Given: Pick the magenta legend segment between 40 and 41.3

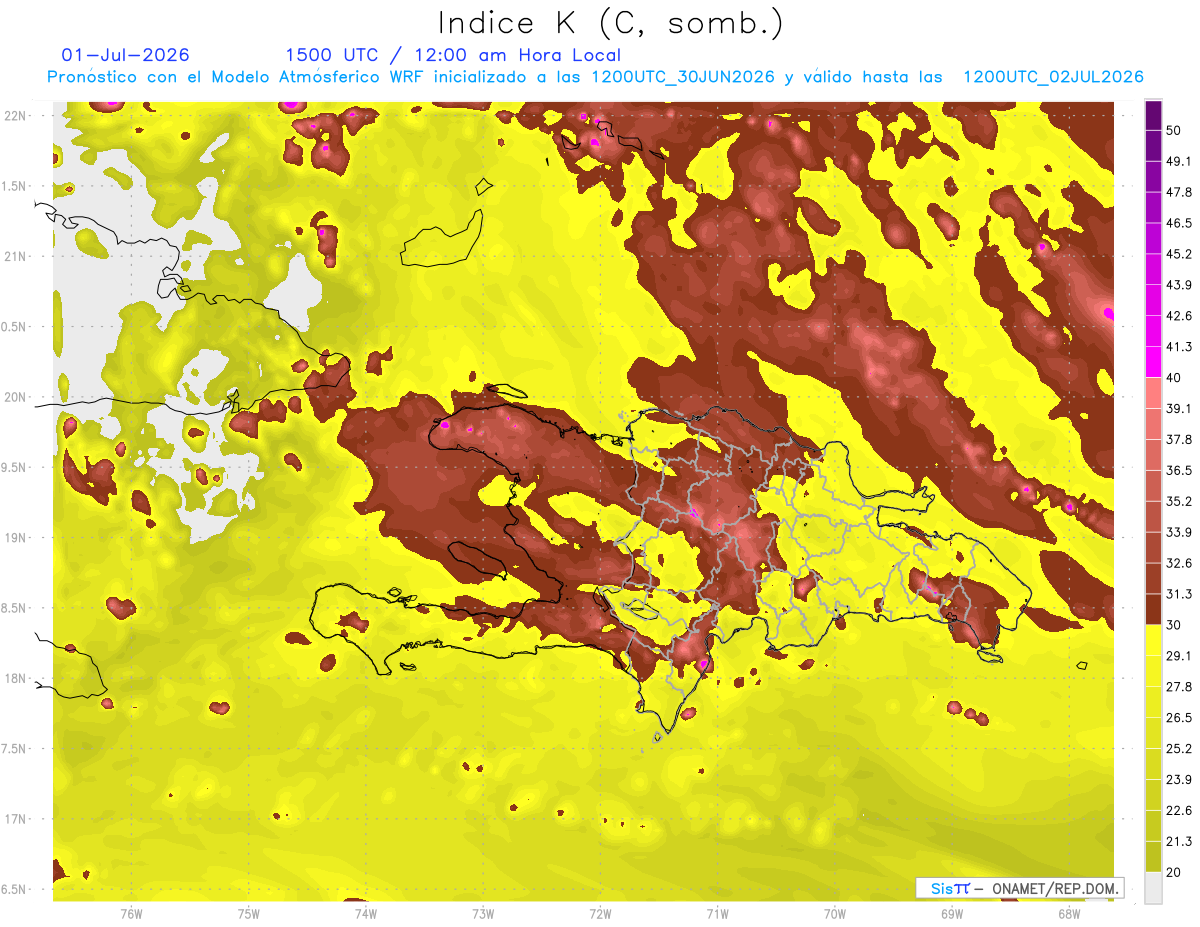Looking at the screenshot, I should pos(1153,362).
